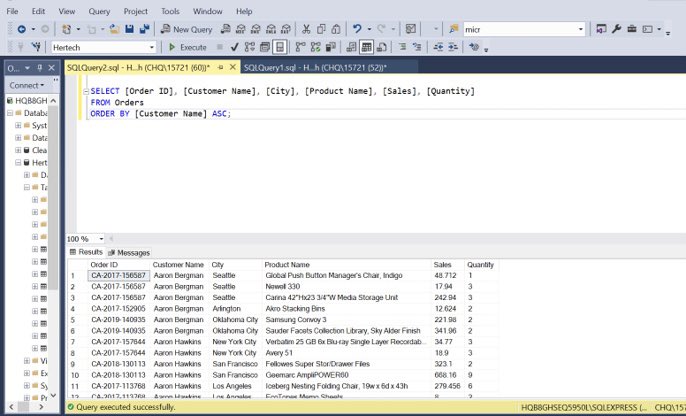Screen dimensions: 686x416
Task: Click the DAX query icon
Action: [286, 29]
